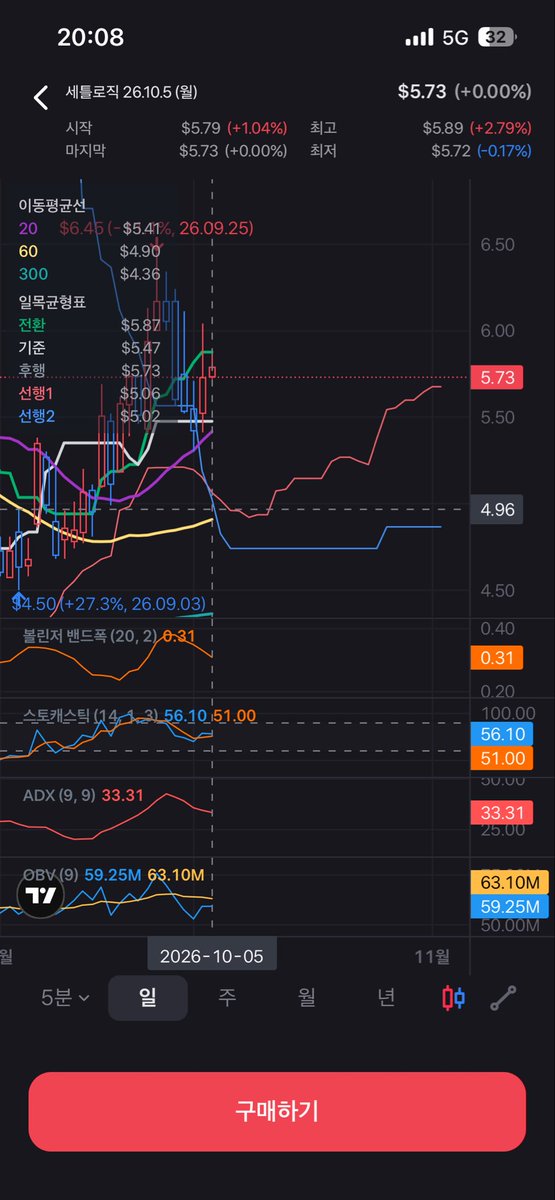Select the 일 daily tab
This screenshot has width=555, height=1200.
pos(147,997)
